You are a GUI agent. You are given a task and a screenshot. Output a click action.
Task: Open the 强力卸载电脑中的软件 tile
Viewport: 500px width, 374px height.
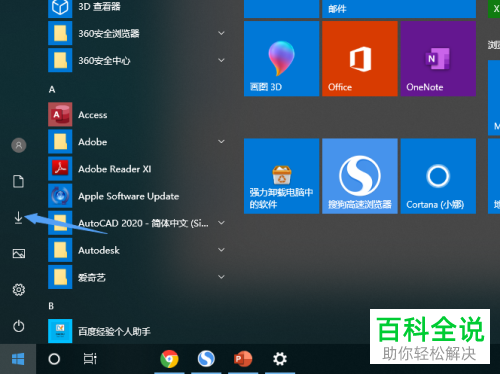click(x=281, y=176)
